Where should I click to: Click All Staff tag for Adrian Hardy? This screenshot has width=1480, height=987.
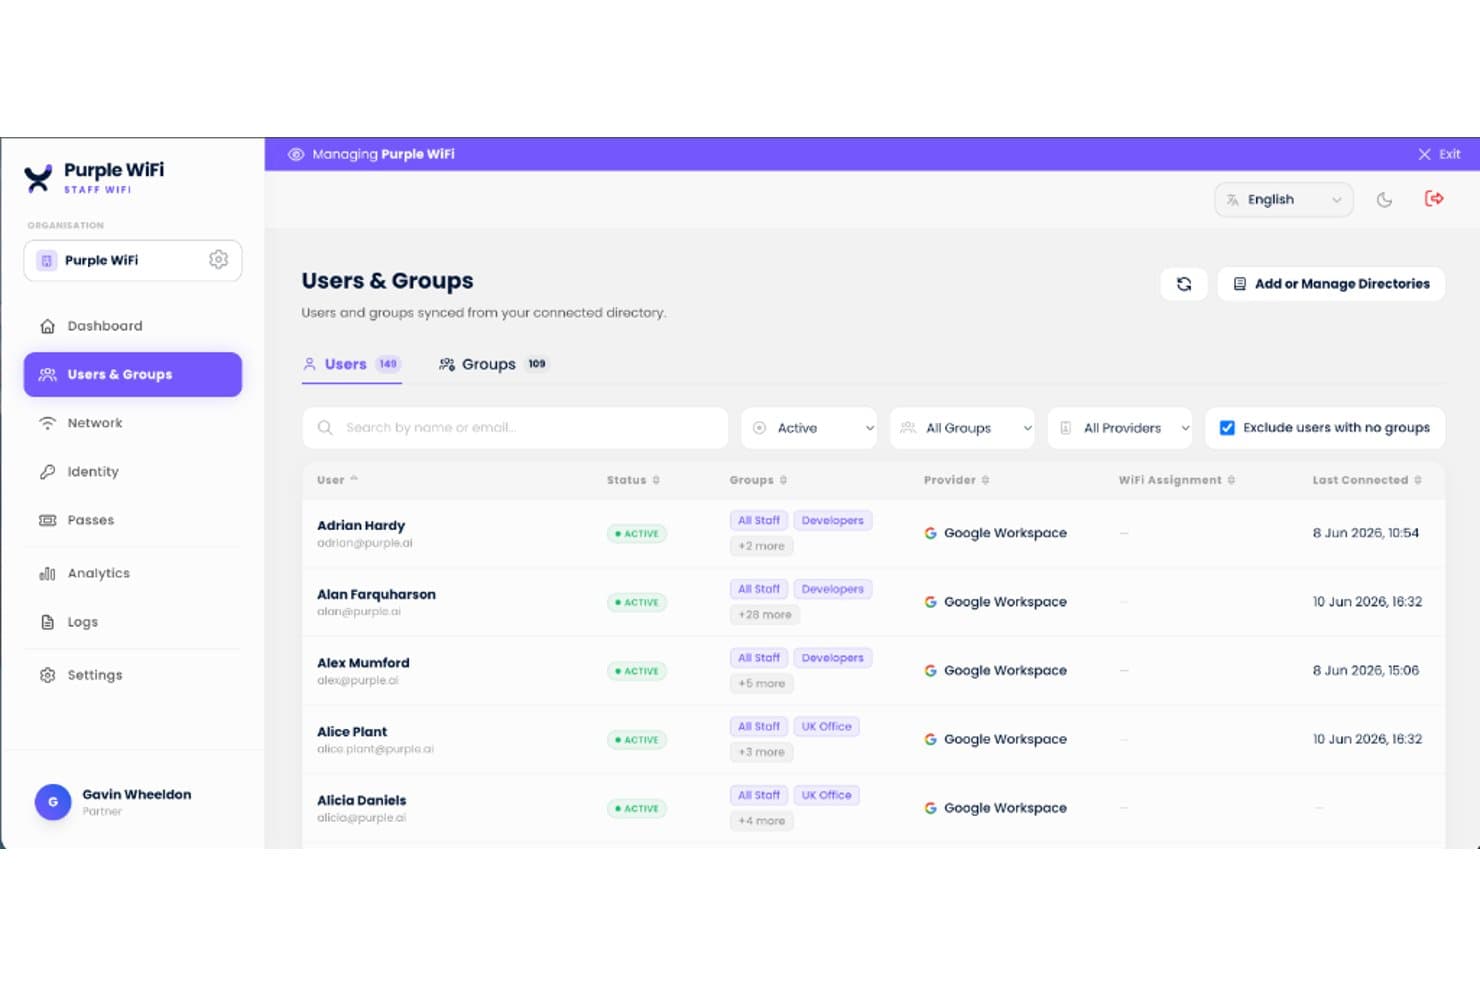[759, 520]
